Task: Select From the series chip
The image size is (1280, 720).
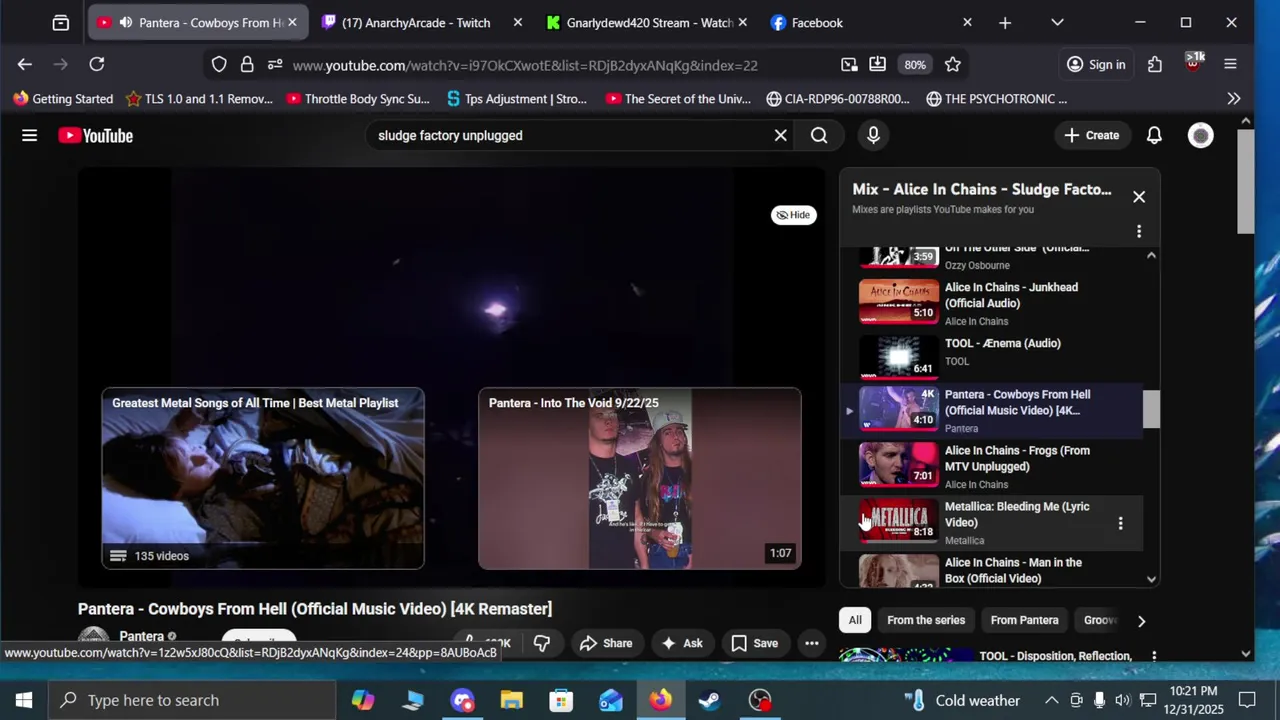Action: (926, 620)
